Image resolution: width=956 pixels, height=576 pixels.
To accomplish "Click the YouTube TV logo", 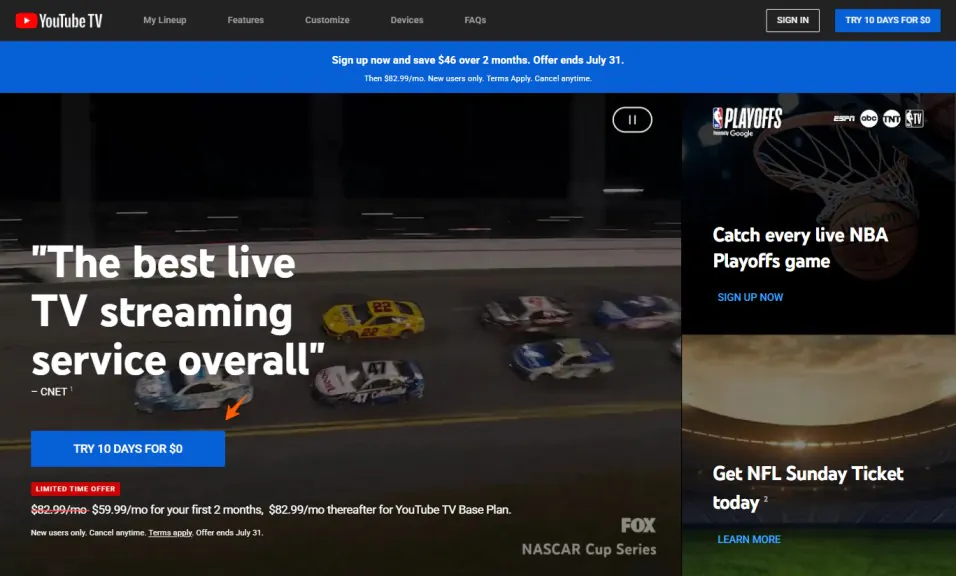I will 59,21.
